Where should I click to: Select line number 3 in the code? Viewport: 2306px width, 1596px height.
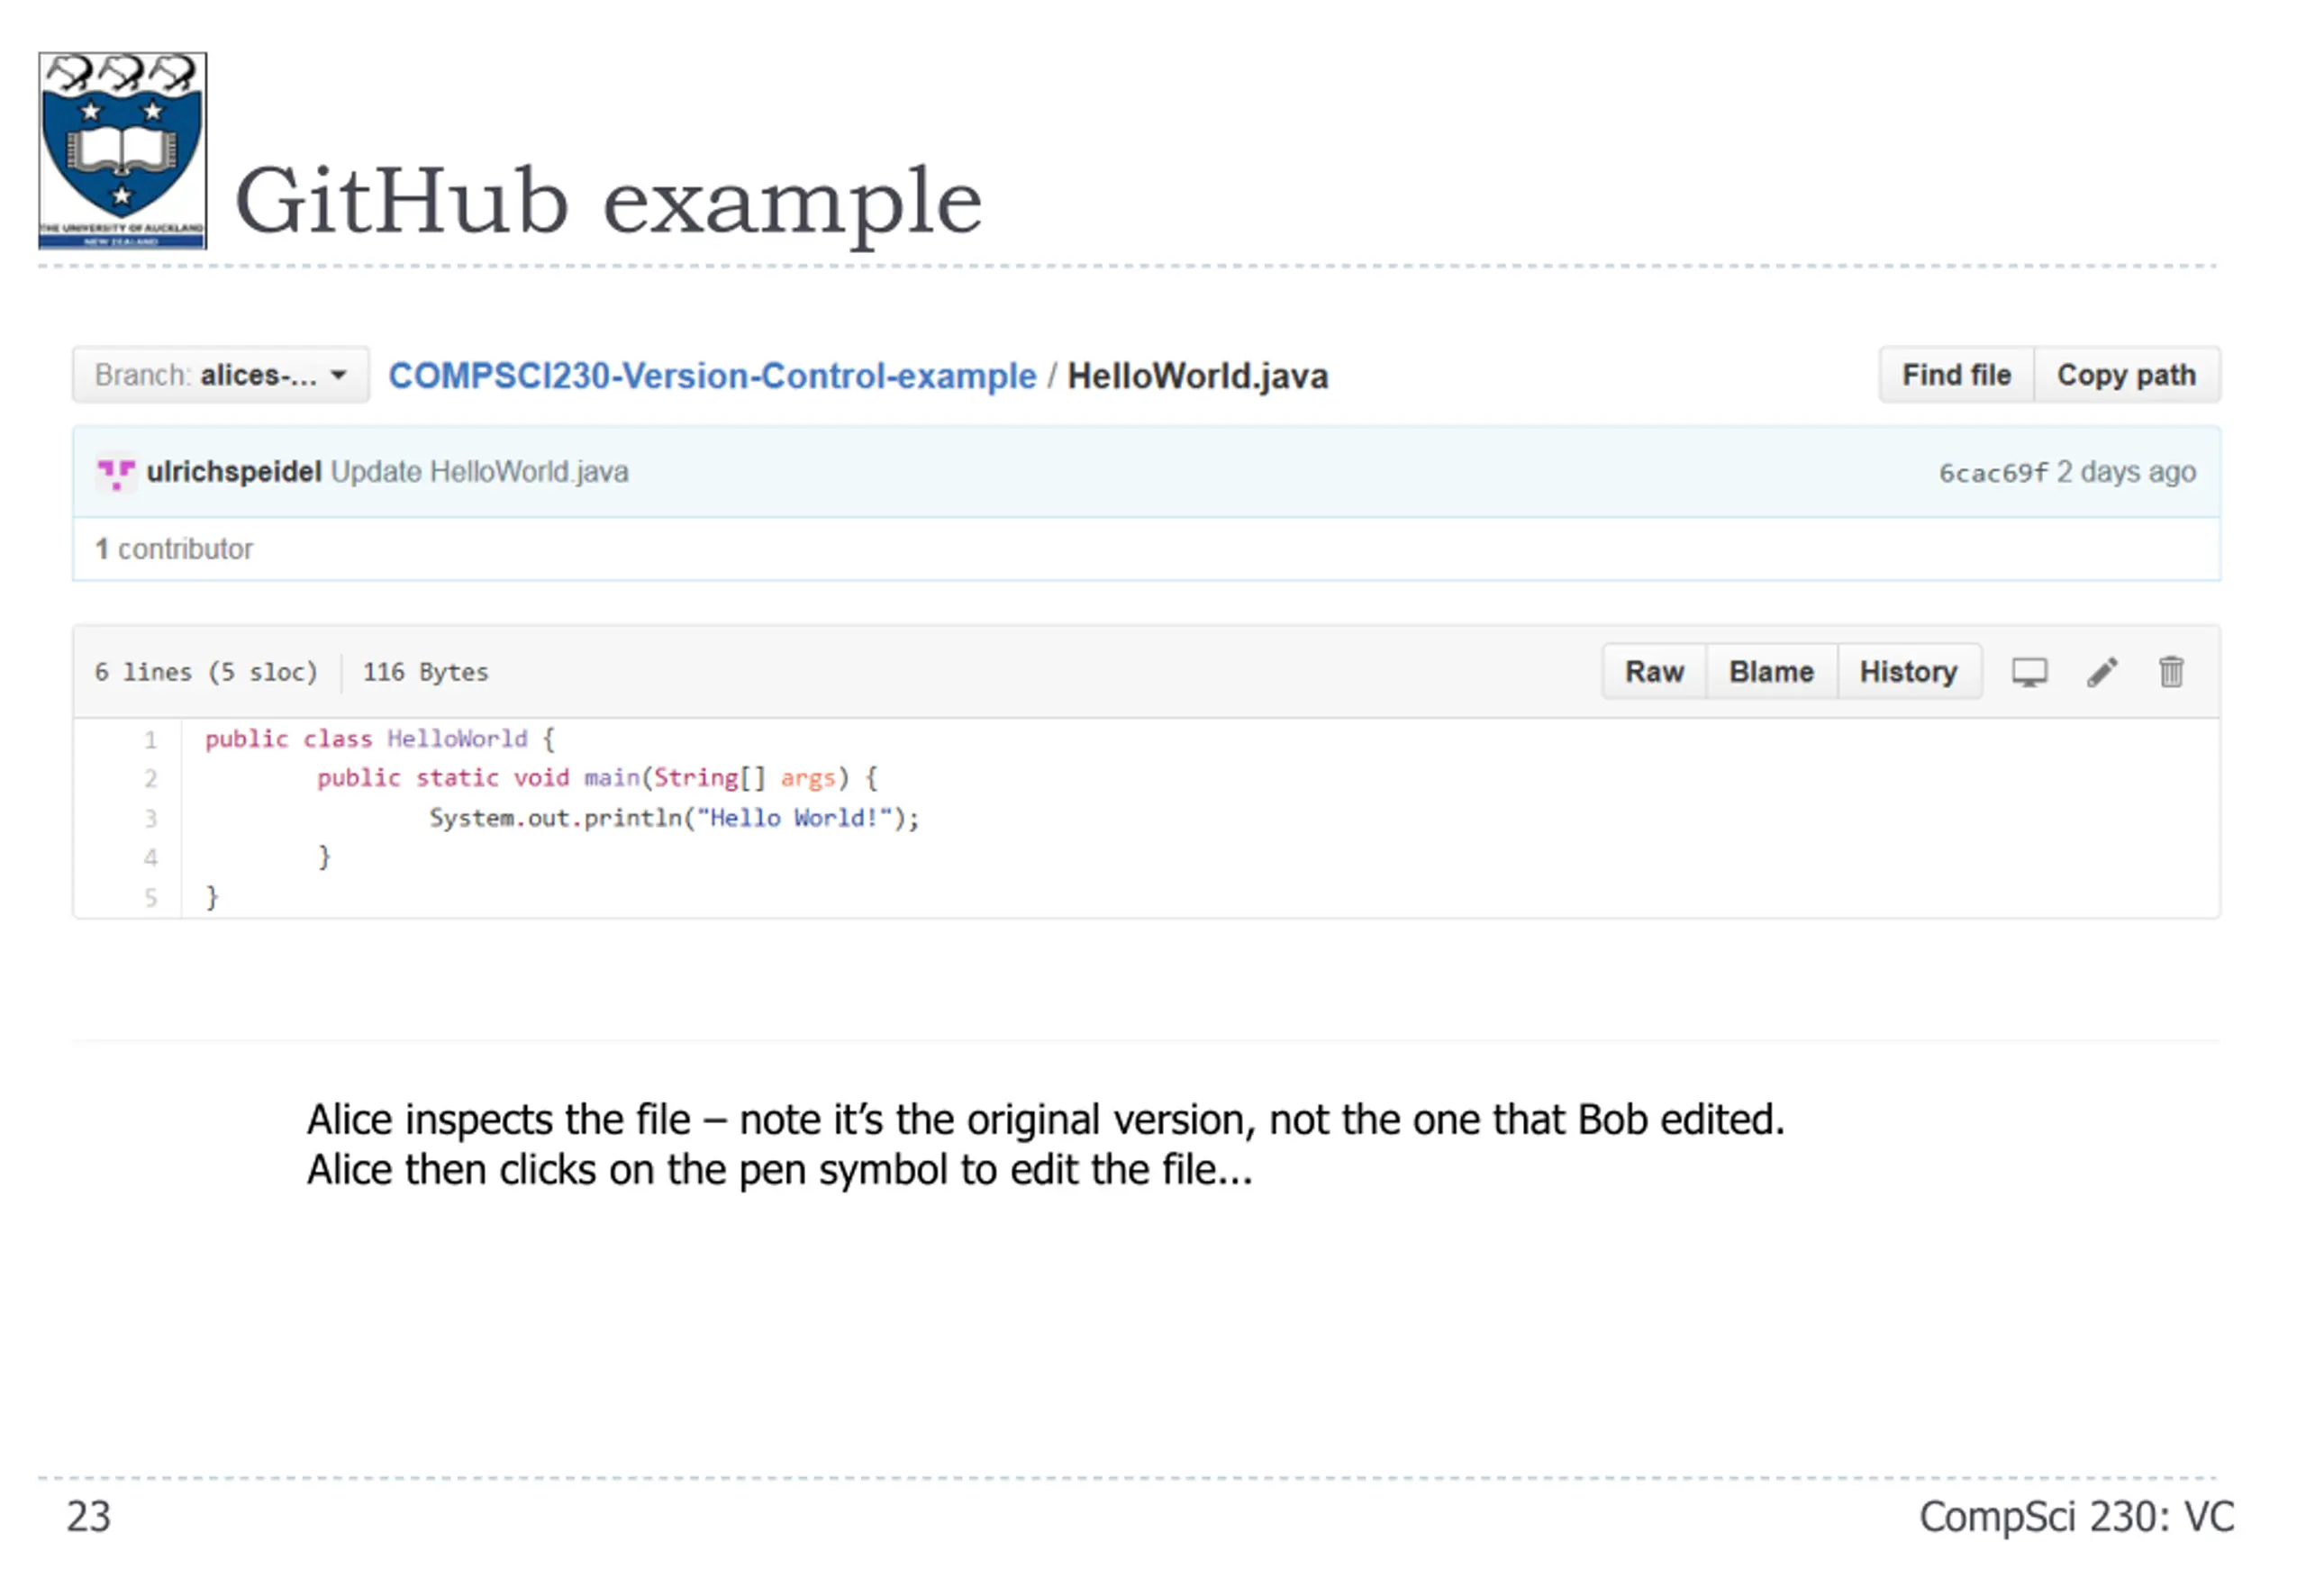tap(150, 819)
